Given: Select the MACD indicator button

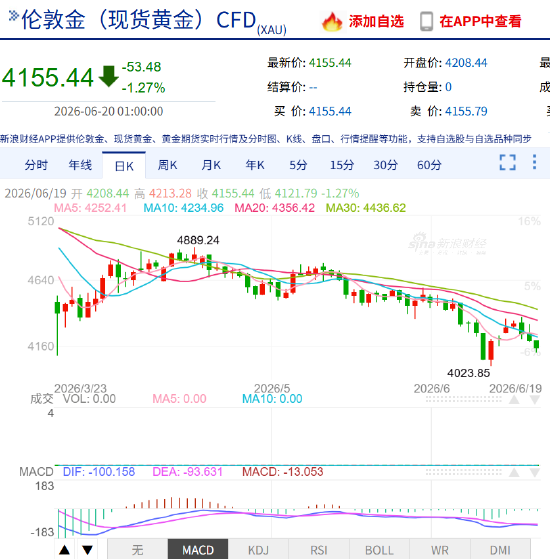Looking at the screenshot, I should [x=198, y=550].
